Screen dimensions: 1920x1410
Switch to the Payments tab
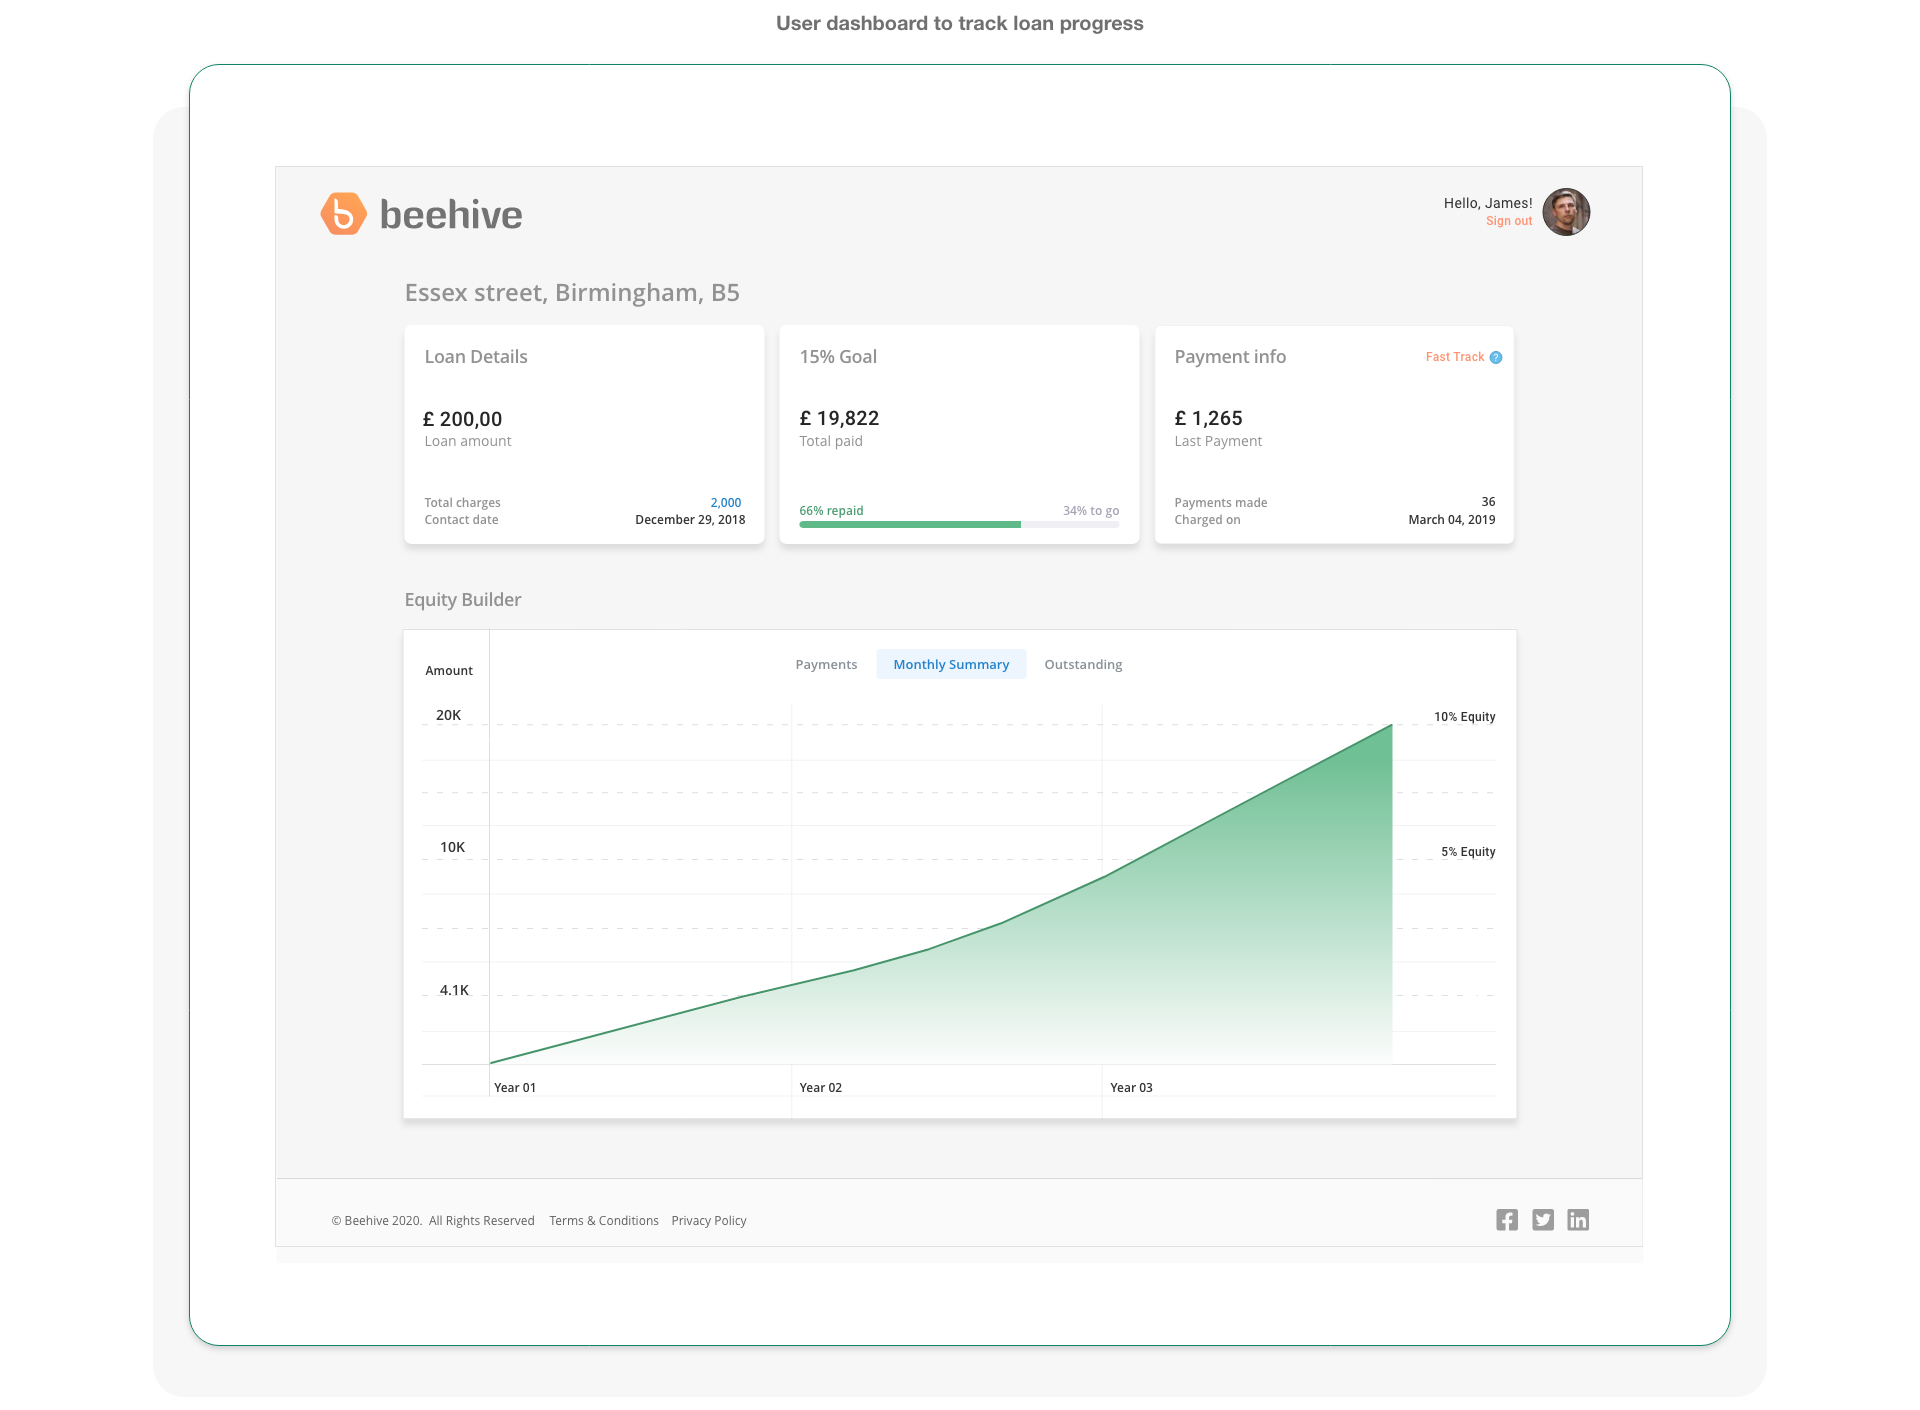826,665
